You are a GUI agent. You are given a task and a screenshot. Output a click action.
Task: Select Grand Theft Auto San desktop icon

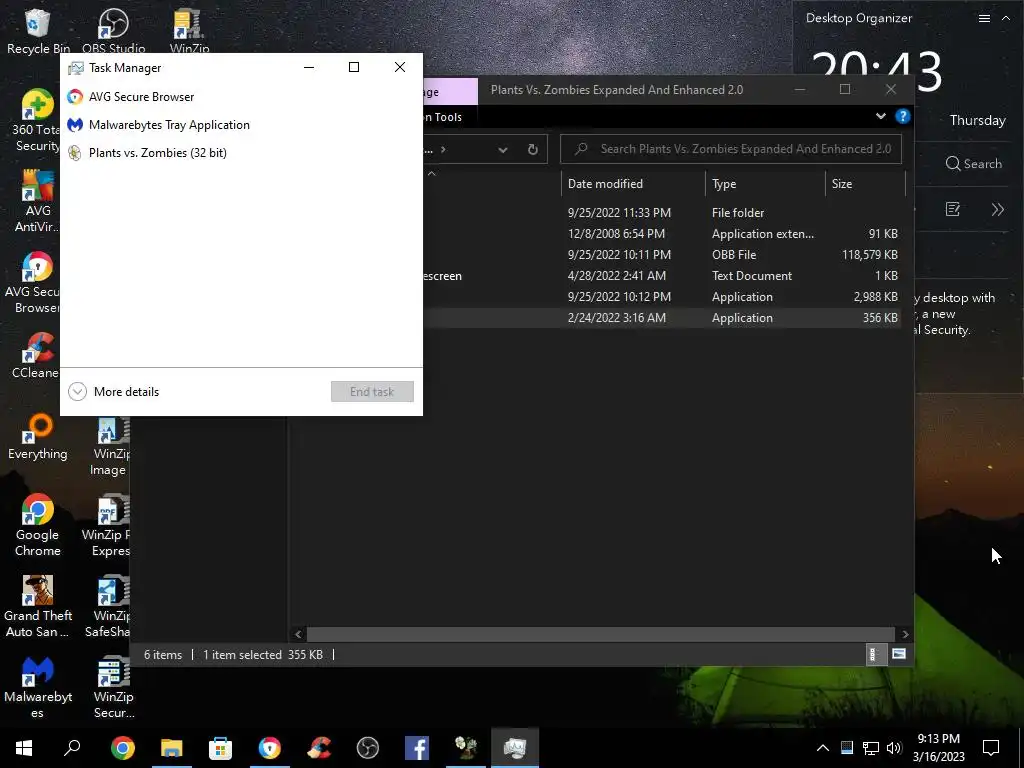tap(38, 607)
